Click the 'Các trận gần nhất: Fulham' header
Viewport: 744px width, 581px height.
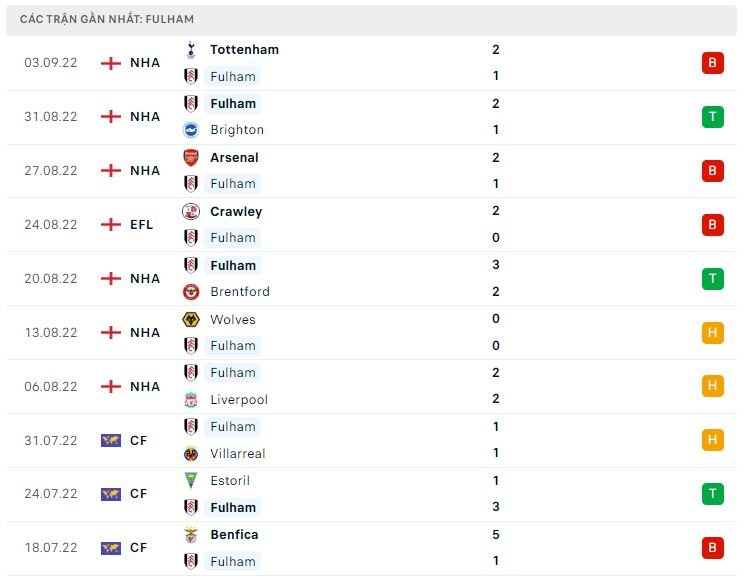point(107,19)
